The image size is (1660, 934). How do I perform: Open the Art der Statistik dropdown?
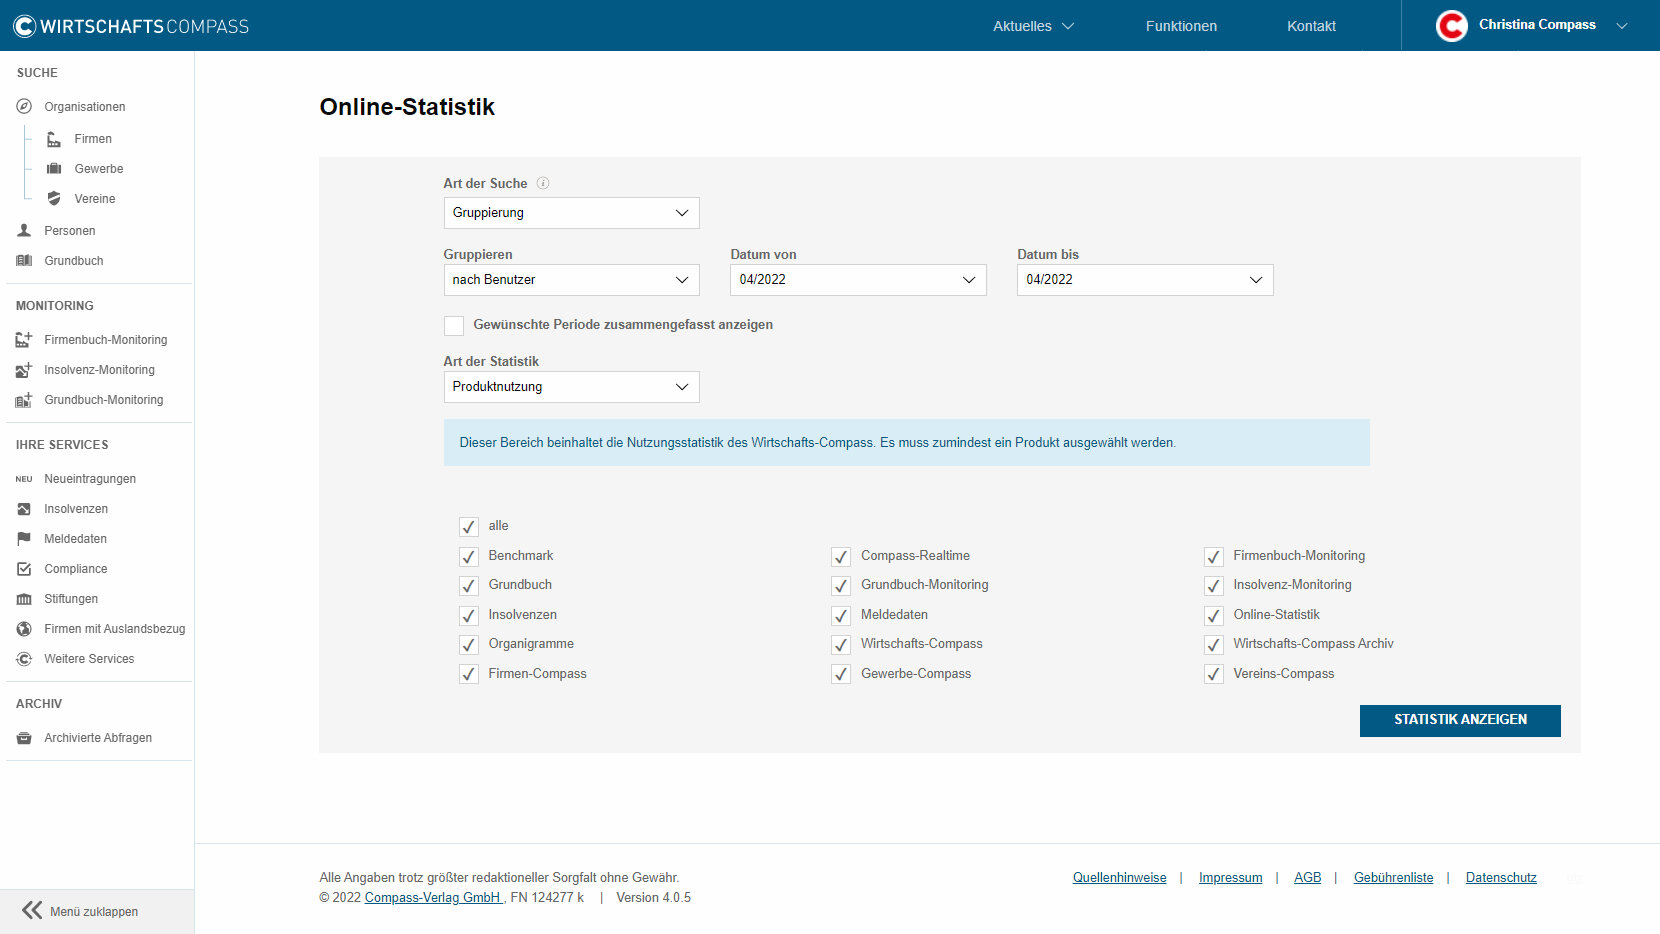[571, 387]
